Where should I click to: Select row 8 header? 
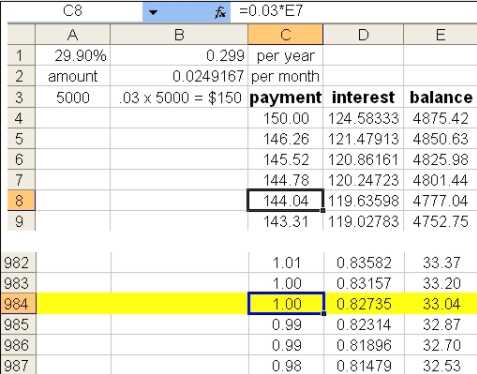click(x=21, y=201)
